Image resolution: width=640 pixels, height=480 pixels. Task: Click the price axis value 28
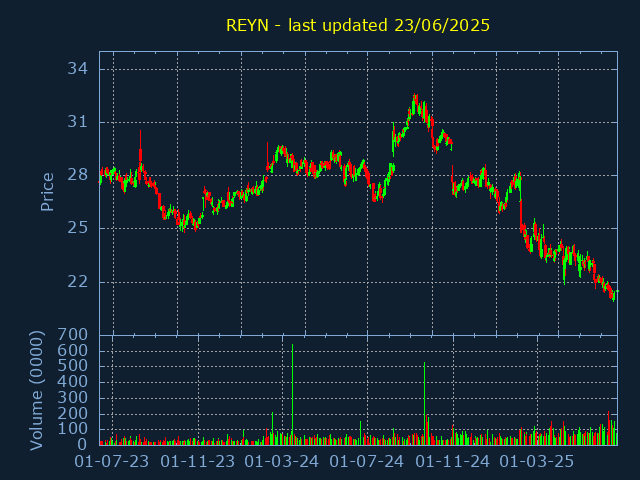tap(78, 175)
